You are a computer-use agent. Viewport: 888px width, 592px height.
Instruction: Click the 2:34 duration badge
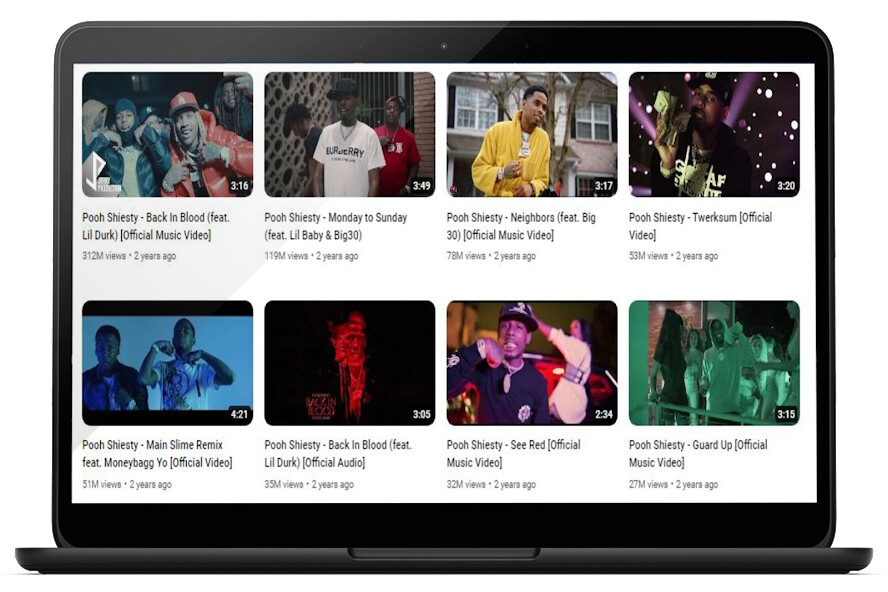(603, 414)
